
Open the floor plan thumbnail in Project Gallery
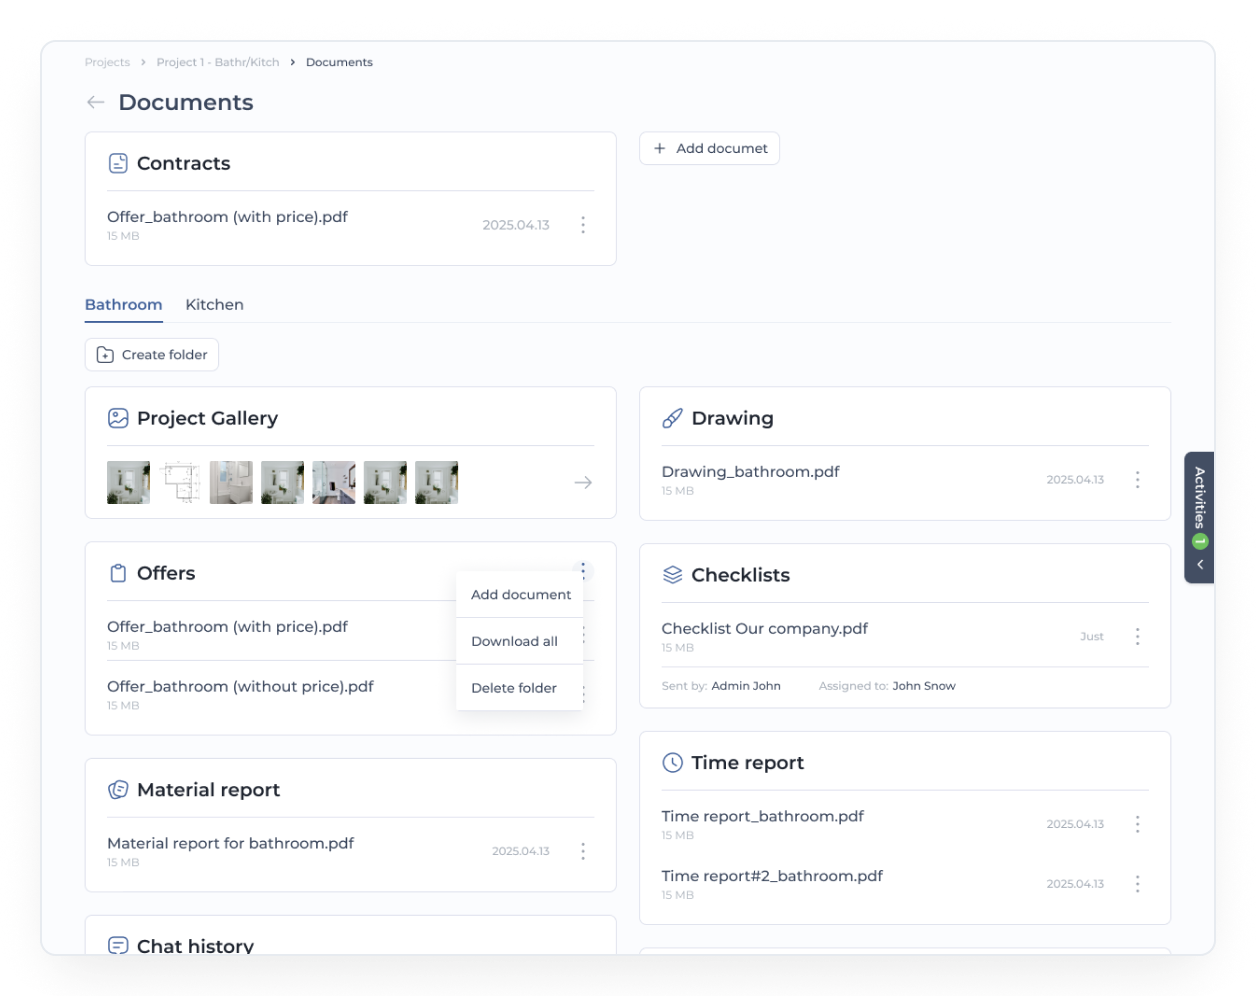pos(180,483)
